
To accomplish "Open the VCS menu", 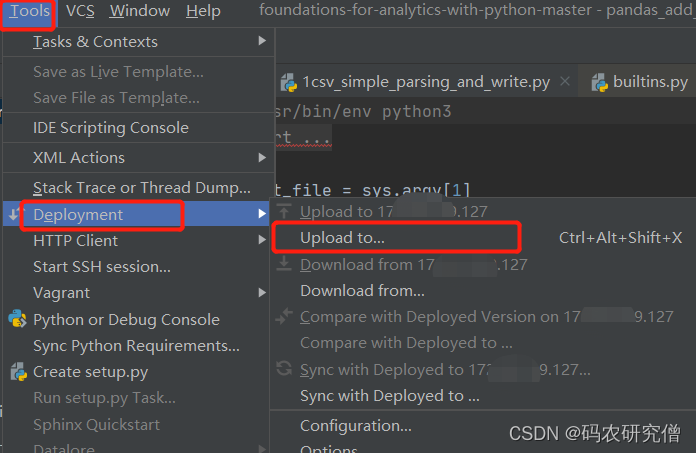I will [x=80, y=11].
